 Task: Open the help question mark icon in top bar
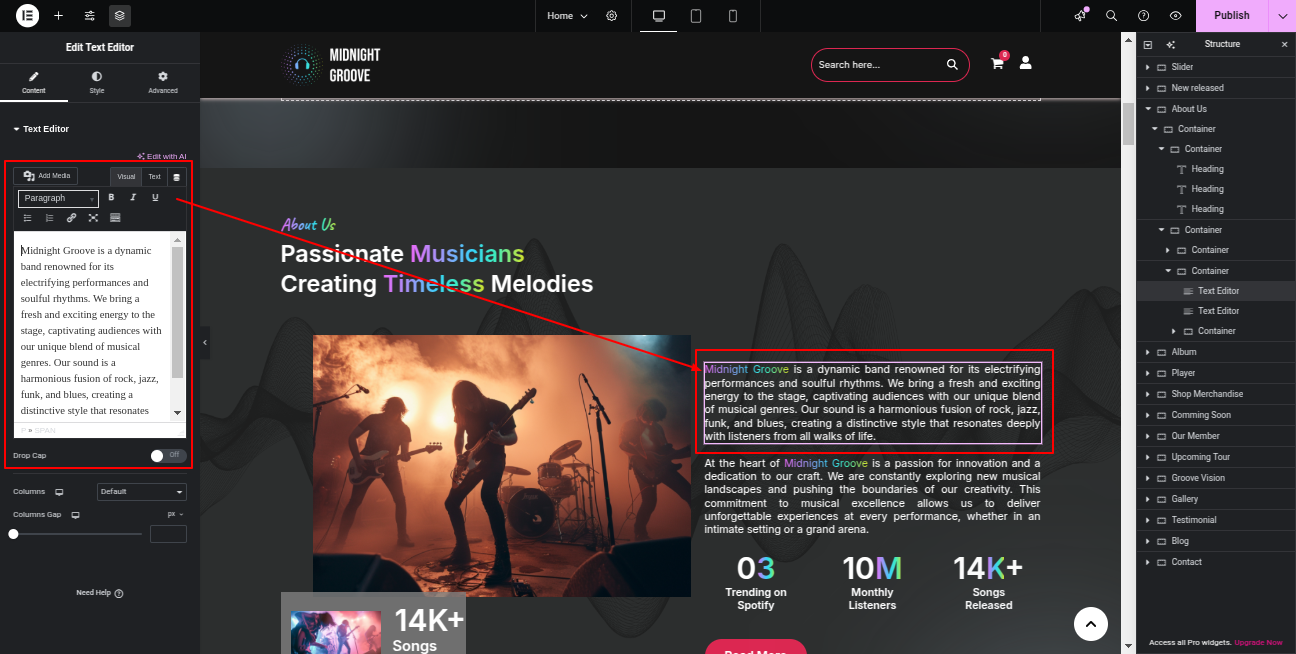(x=1144, y=16)
